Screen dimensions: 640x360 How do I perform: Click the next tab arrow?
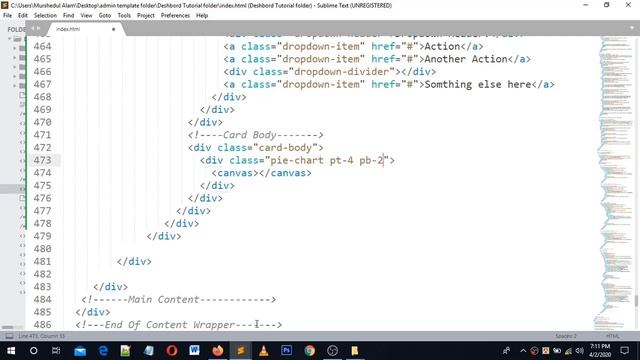coord(38,29)
